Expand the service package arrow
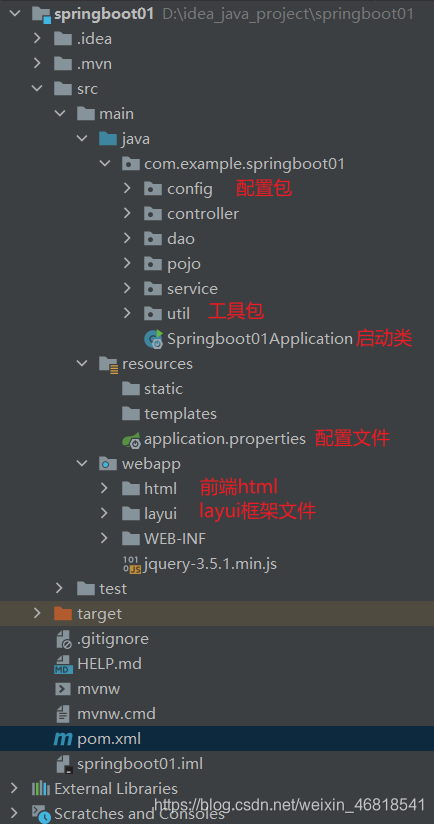Viewport: 434px width, 824px height. (x=127, y=289)
